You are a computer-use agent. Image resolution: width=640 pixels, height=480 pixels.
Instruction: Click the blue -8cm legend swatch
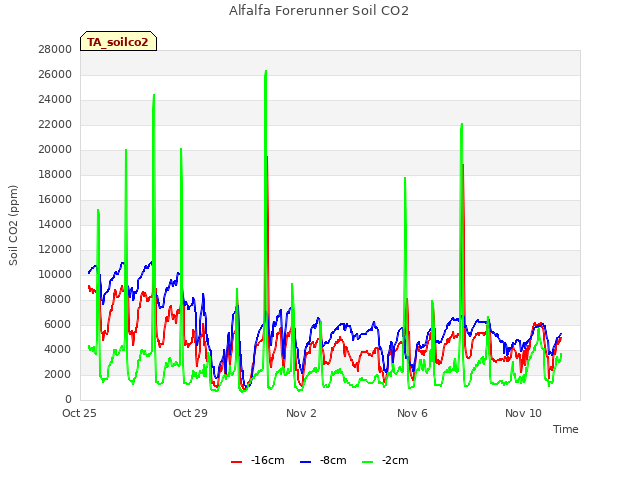[x=305, y=462]
